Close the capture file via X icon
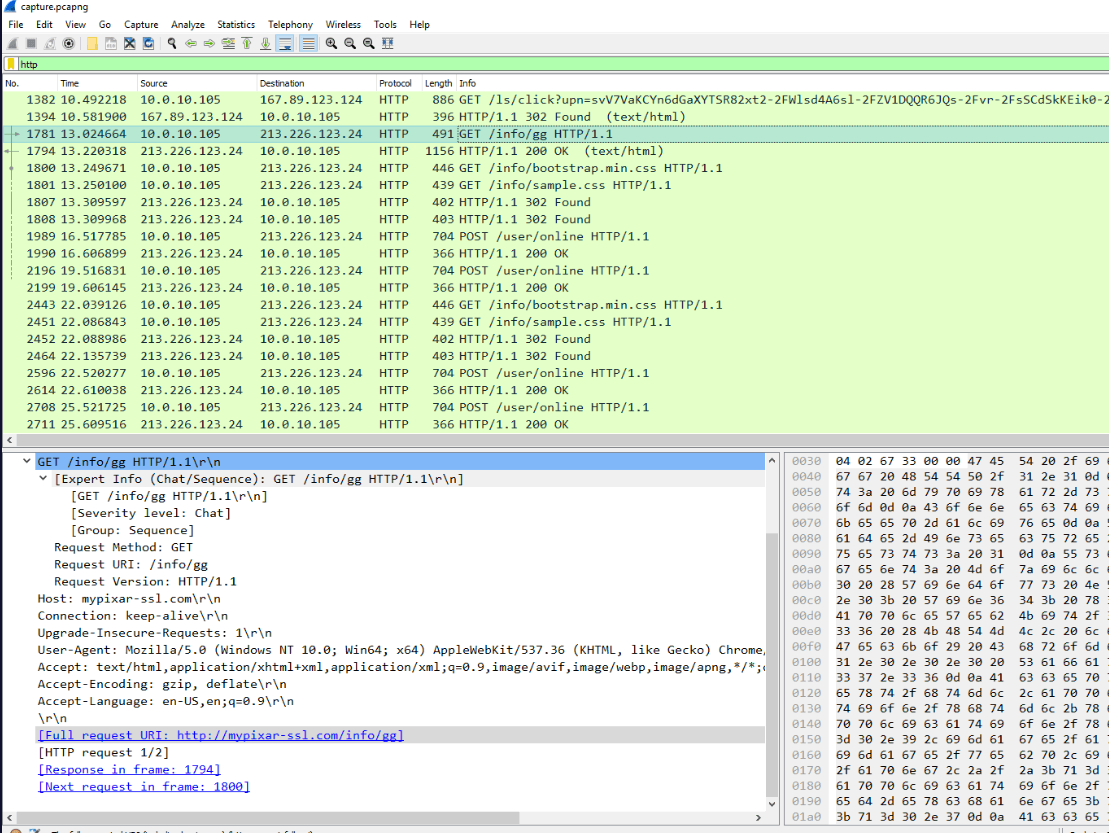 pos(129,43)
